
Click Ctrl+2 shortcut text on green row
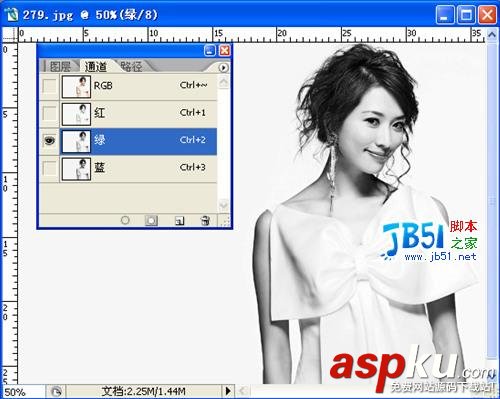tap(193, 140)
